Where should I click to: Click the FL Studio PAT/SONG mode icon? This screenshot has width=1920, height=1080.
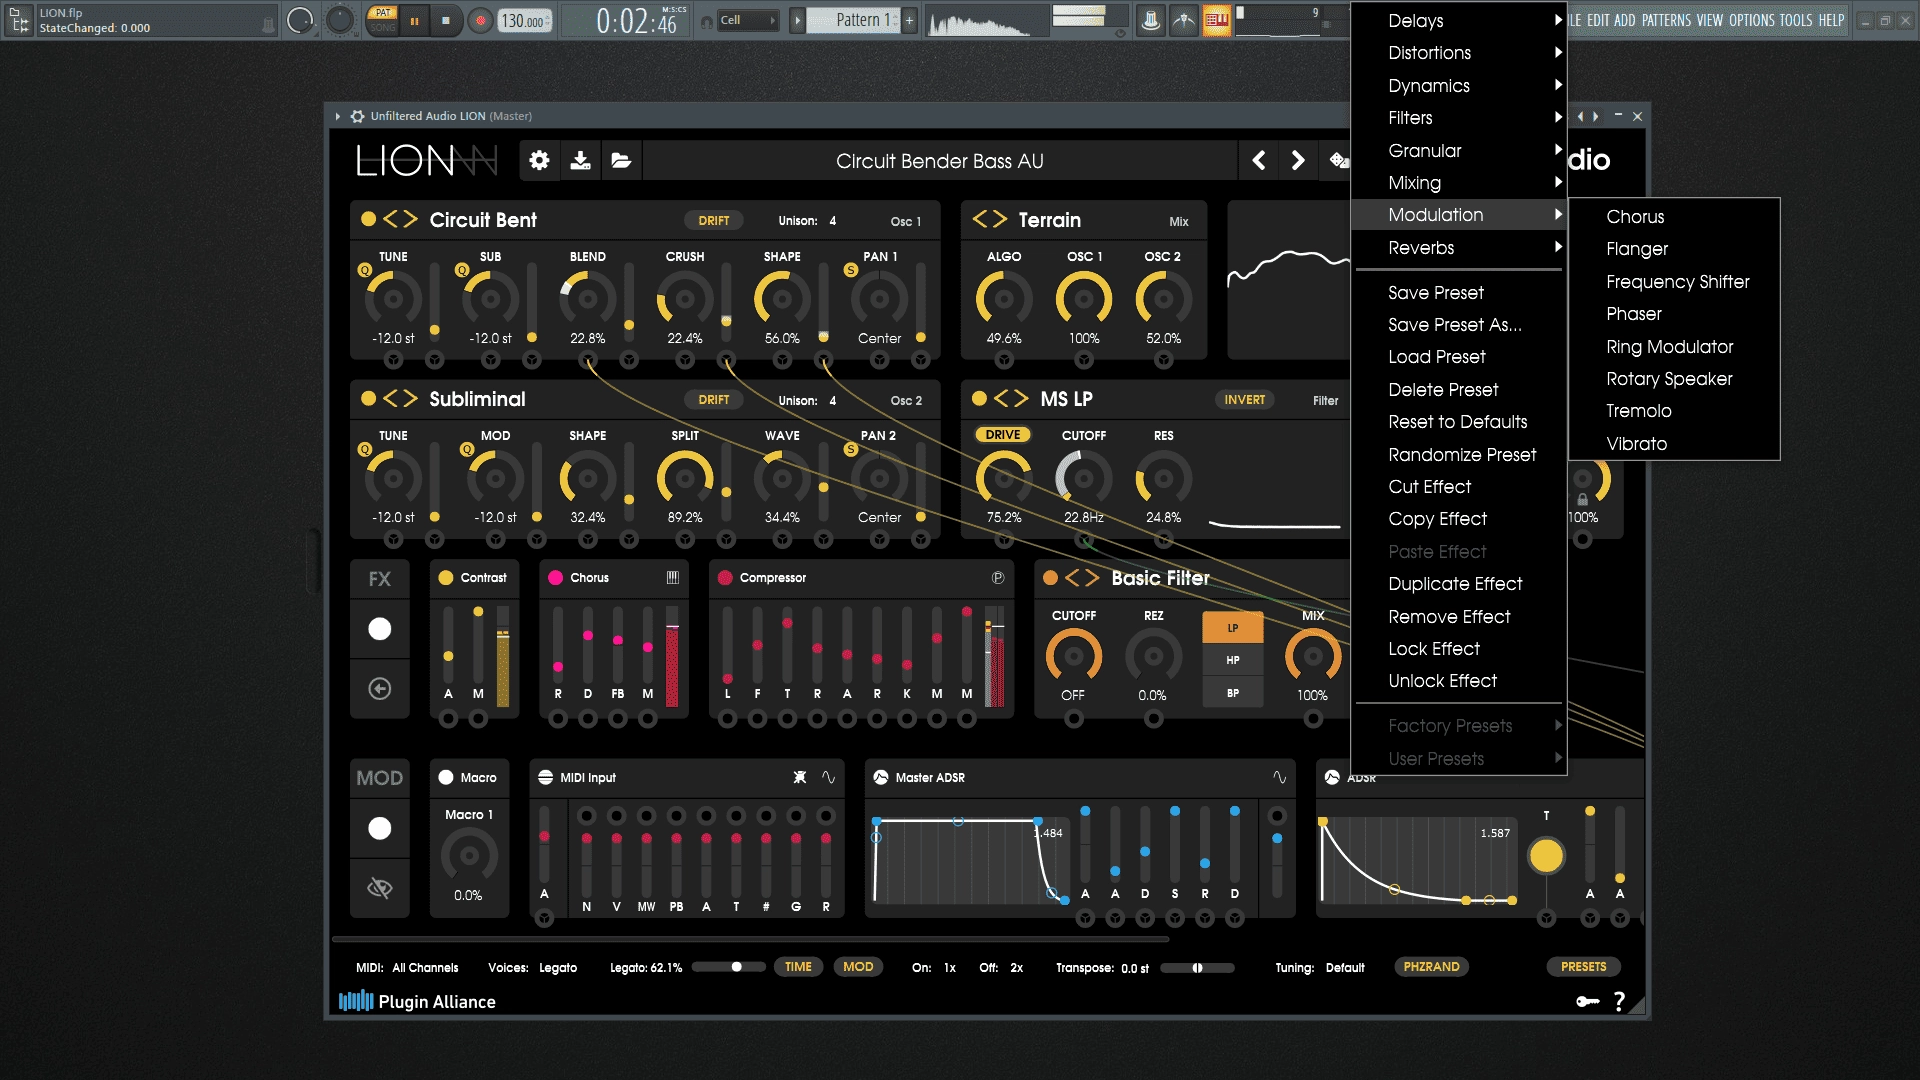tap(383, 20)
